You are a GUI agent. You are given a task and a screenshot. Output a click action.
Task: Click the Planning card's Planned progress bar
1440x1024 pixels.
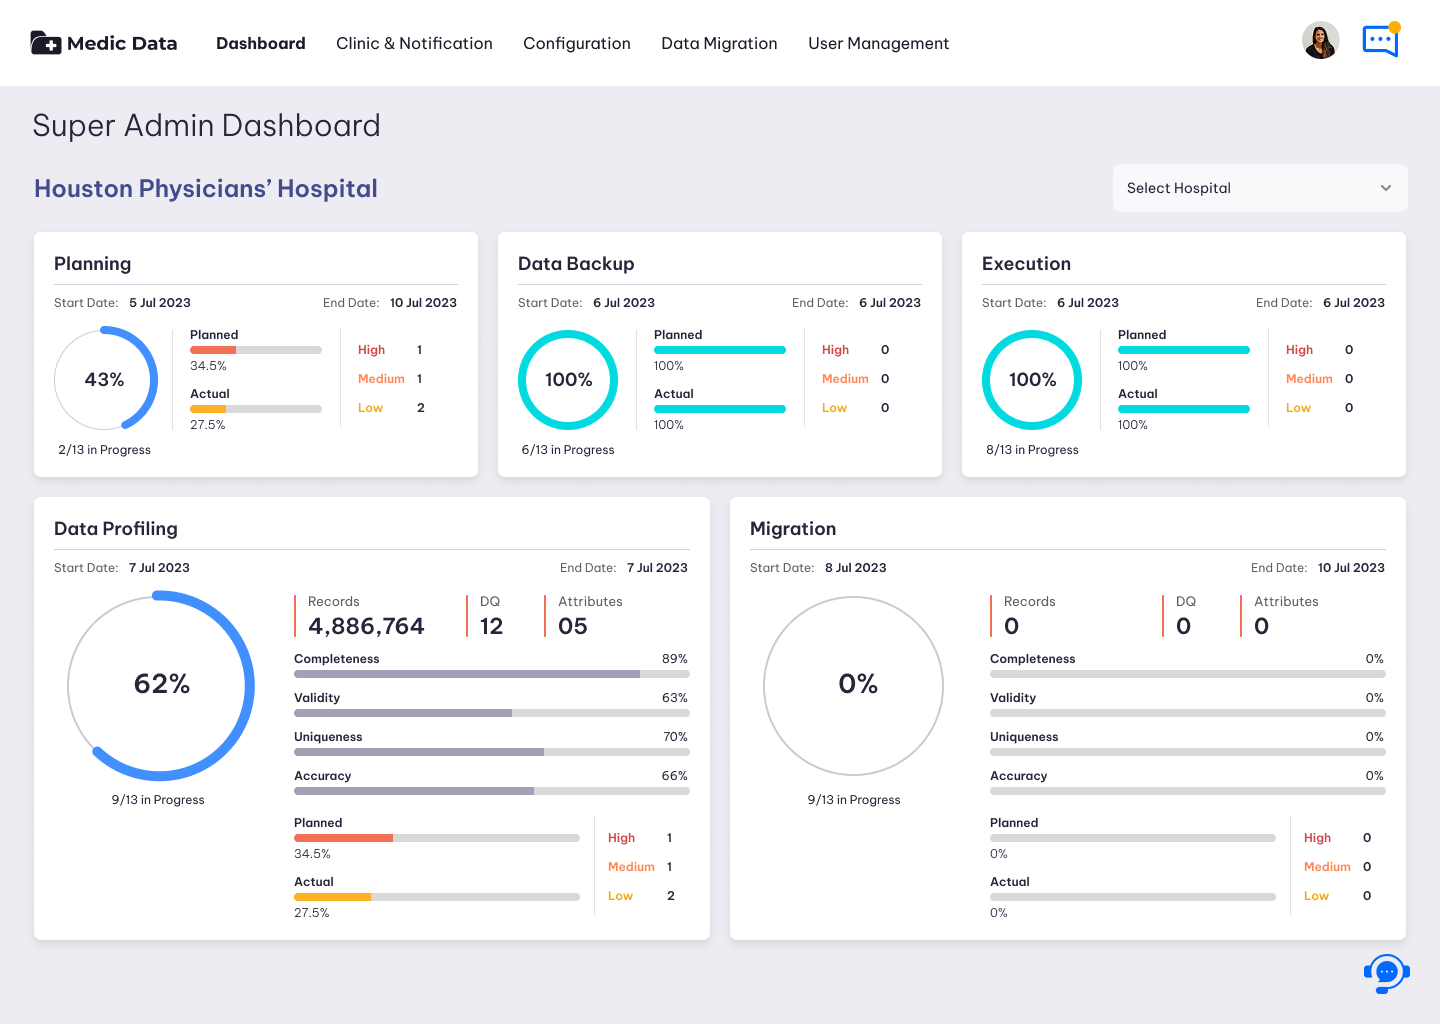tap(256, 350)
